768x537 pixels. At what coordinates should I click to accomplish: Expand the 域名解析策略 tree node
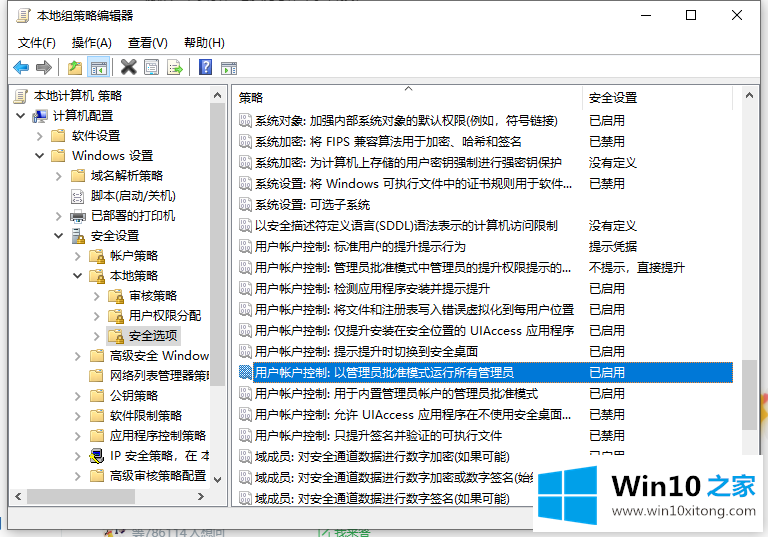[59, 176]
